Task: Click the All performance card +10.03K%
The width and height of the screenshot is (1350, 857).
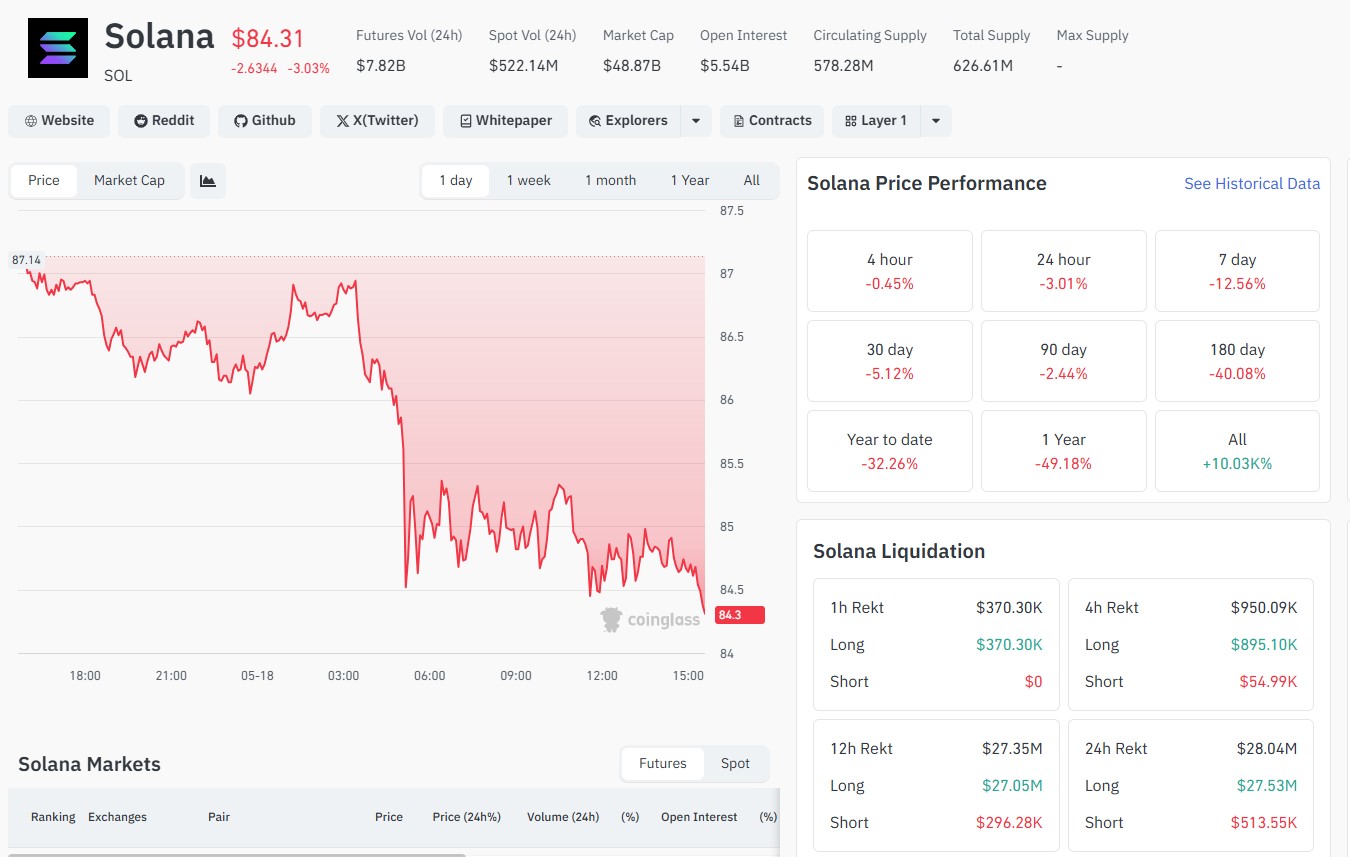Action: tap(1237, 451)
